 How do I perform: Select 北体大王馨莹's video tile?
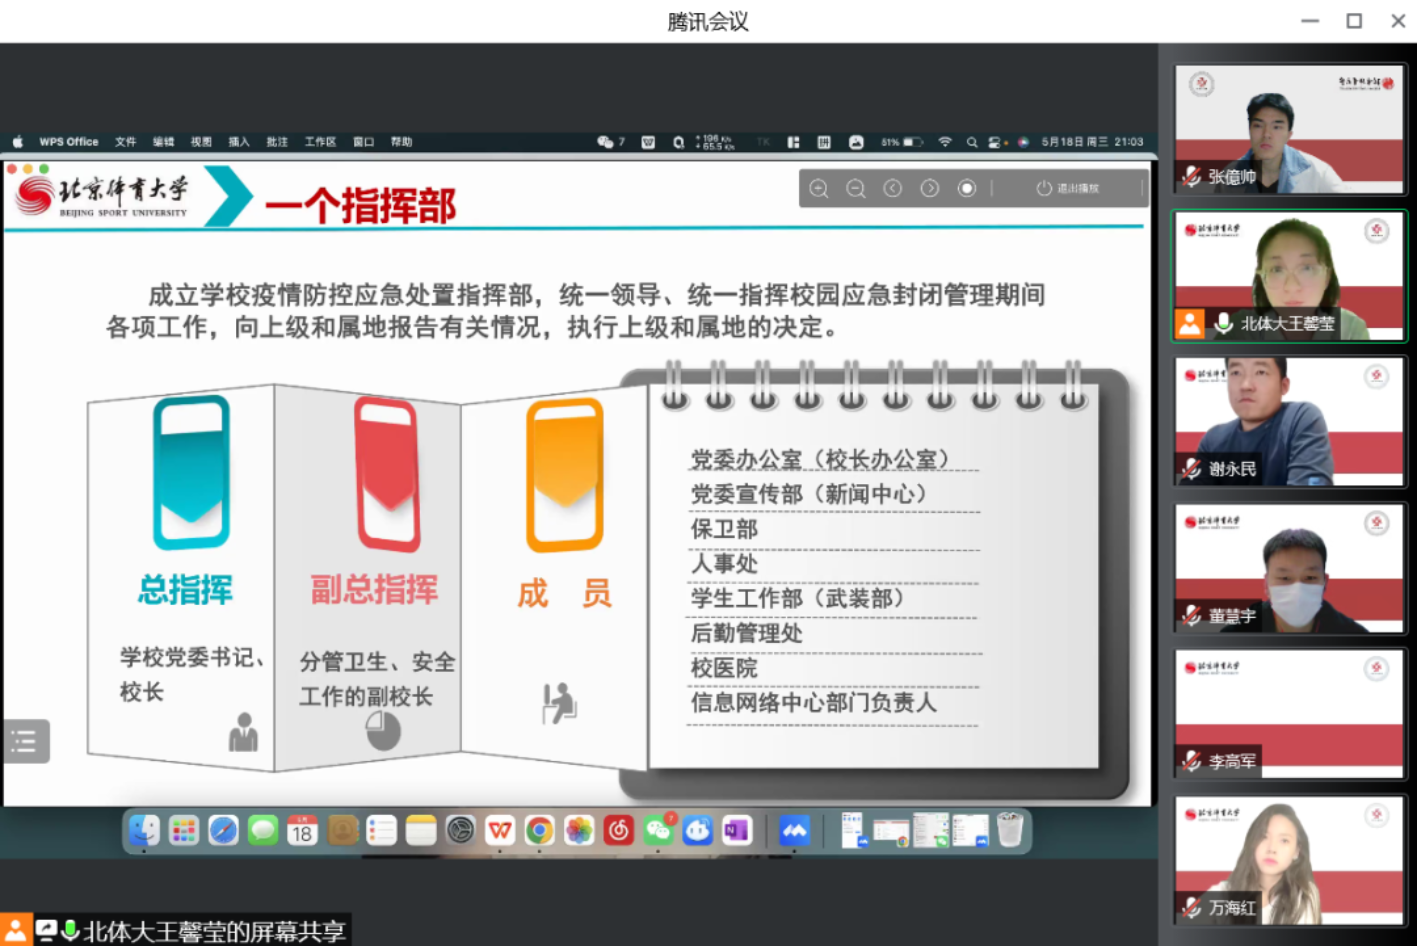(x=1289, y=276)
